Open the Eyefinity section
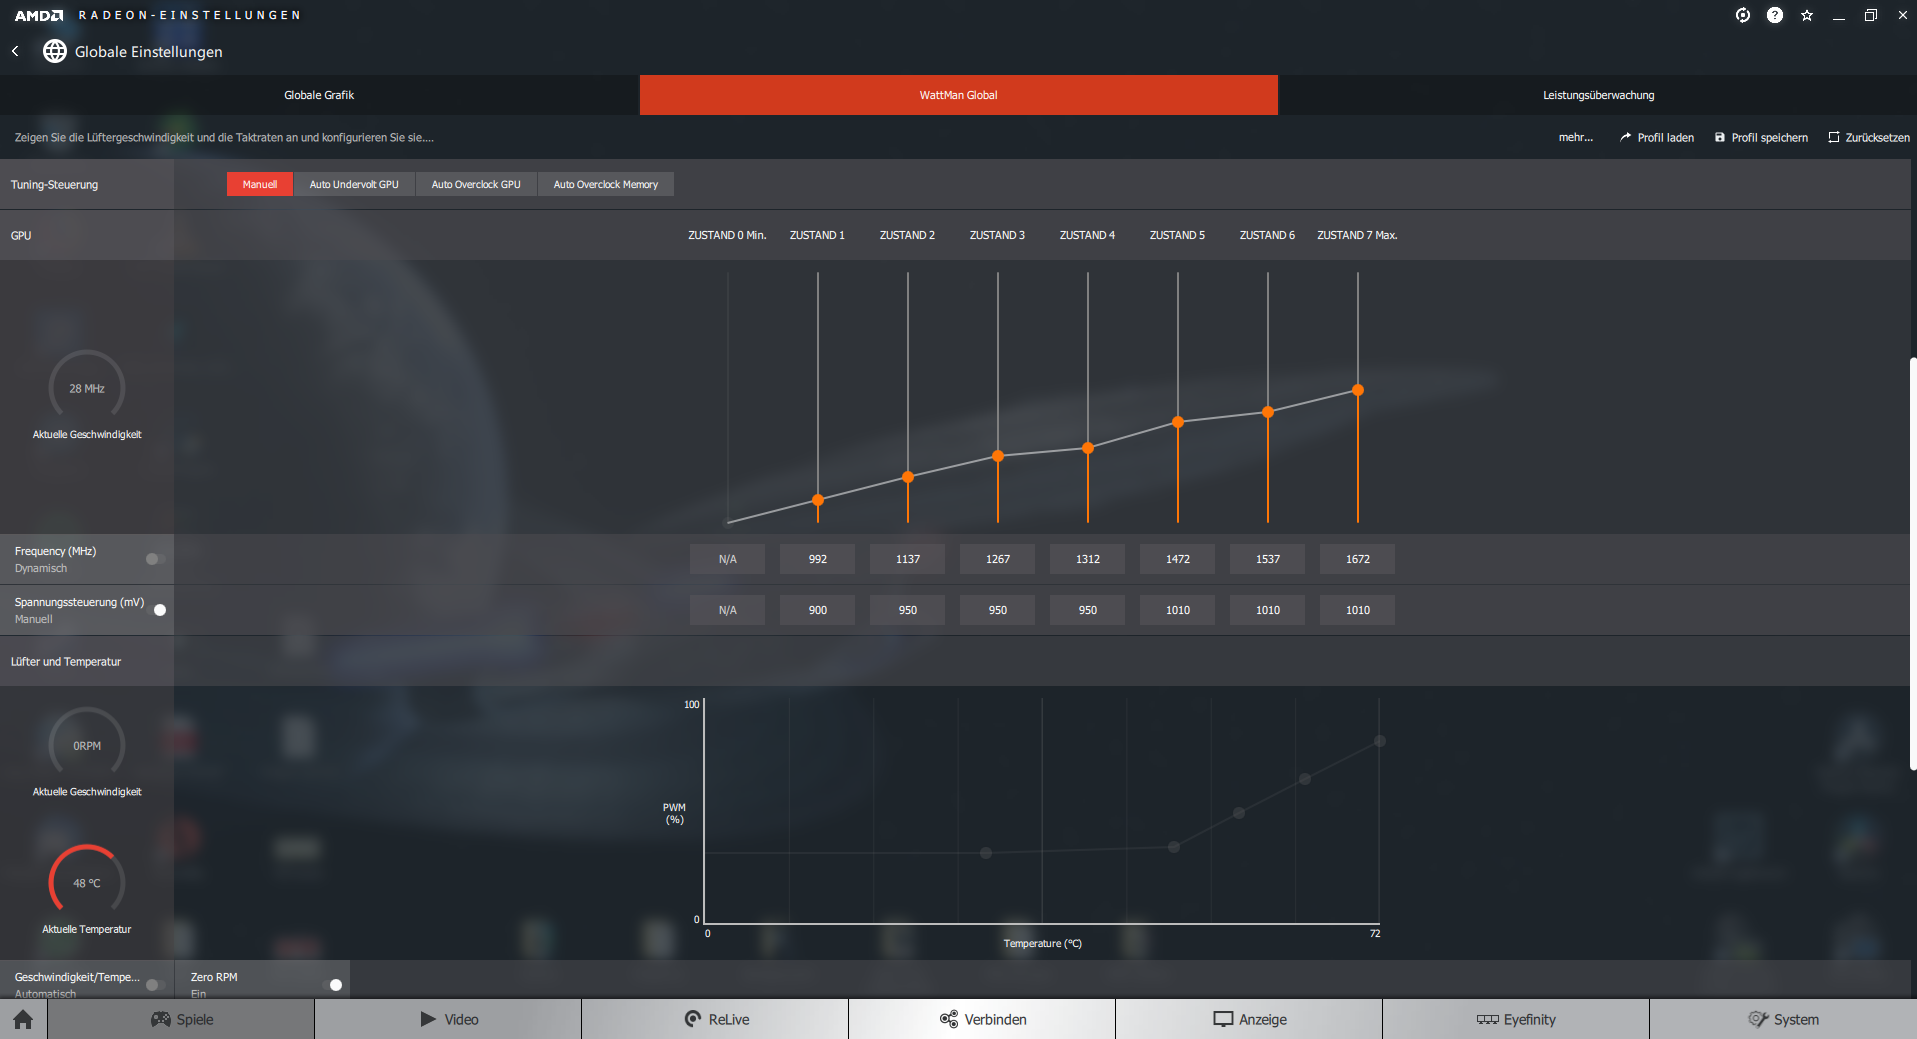This screenshot has width=1917, height=1039. coord(1516,1019)
